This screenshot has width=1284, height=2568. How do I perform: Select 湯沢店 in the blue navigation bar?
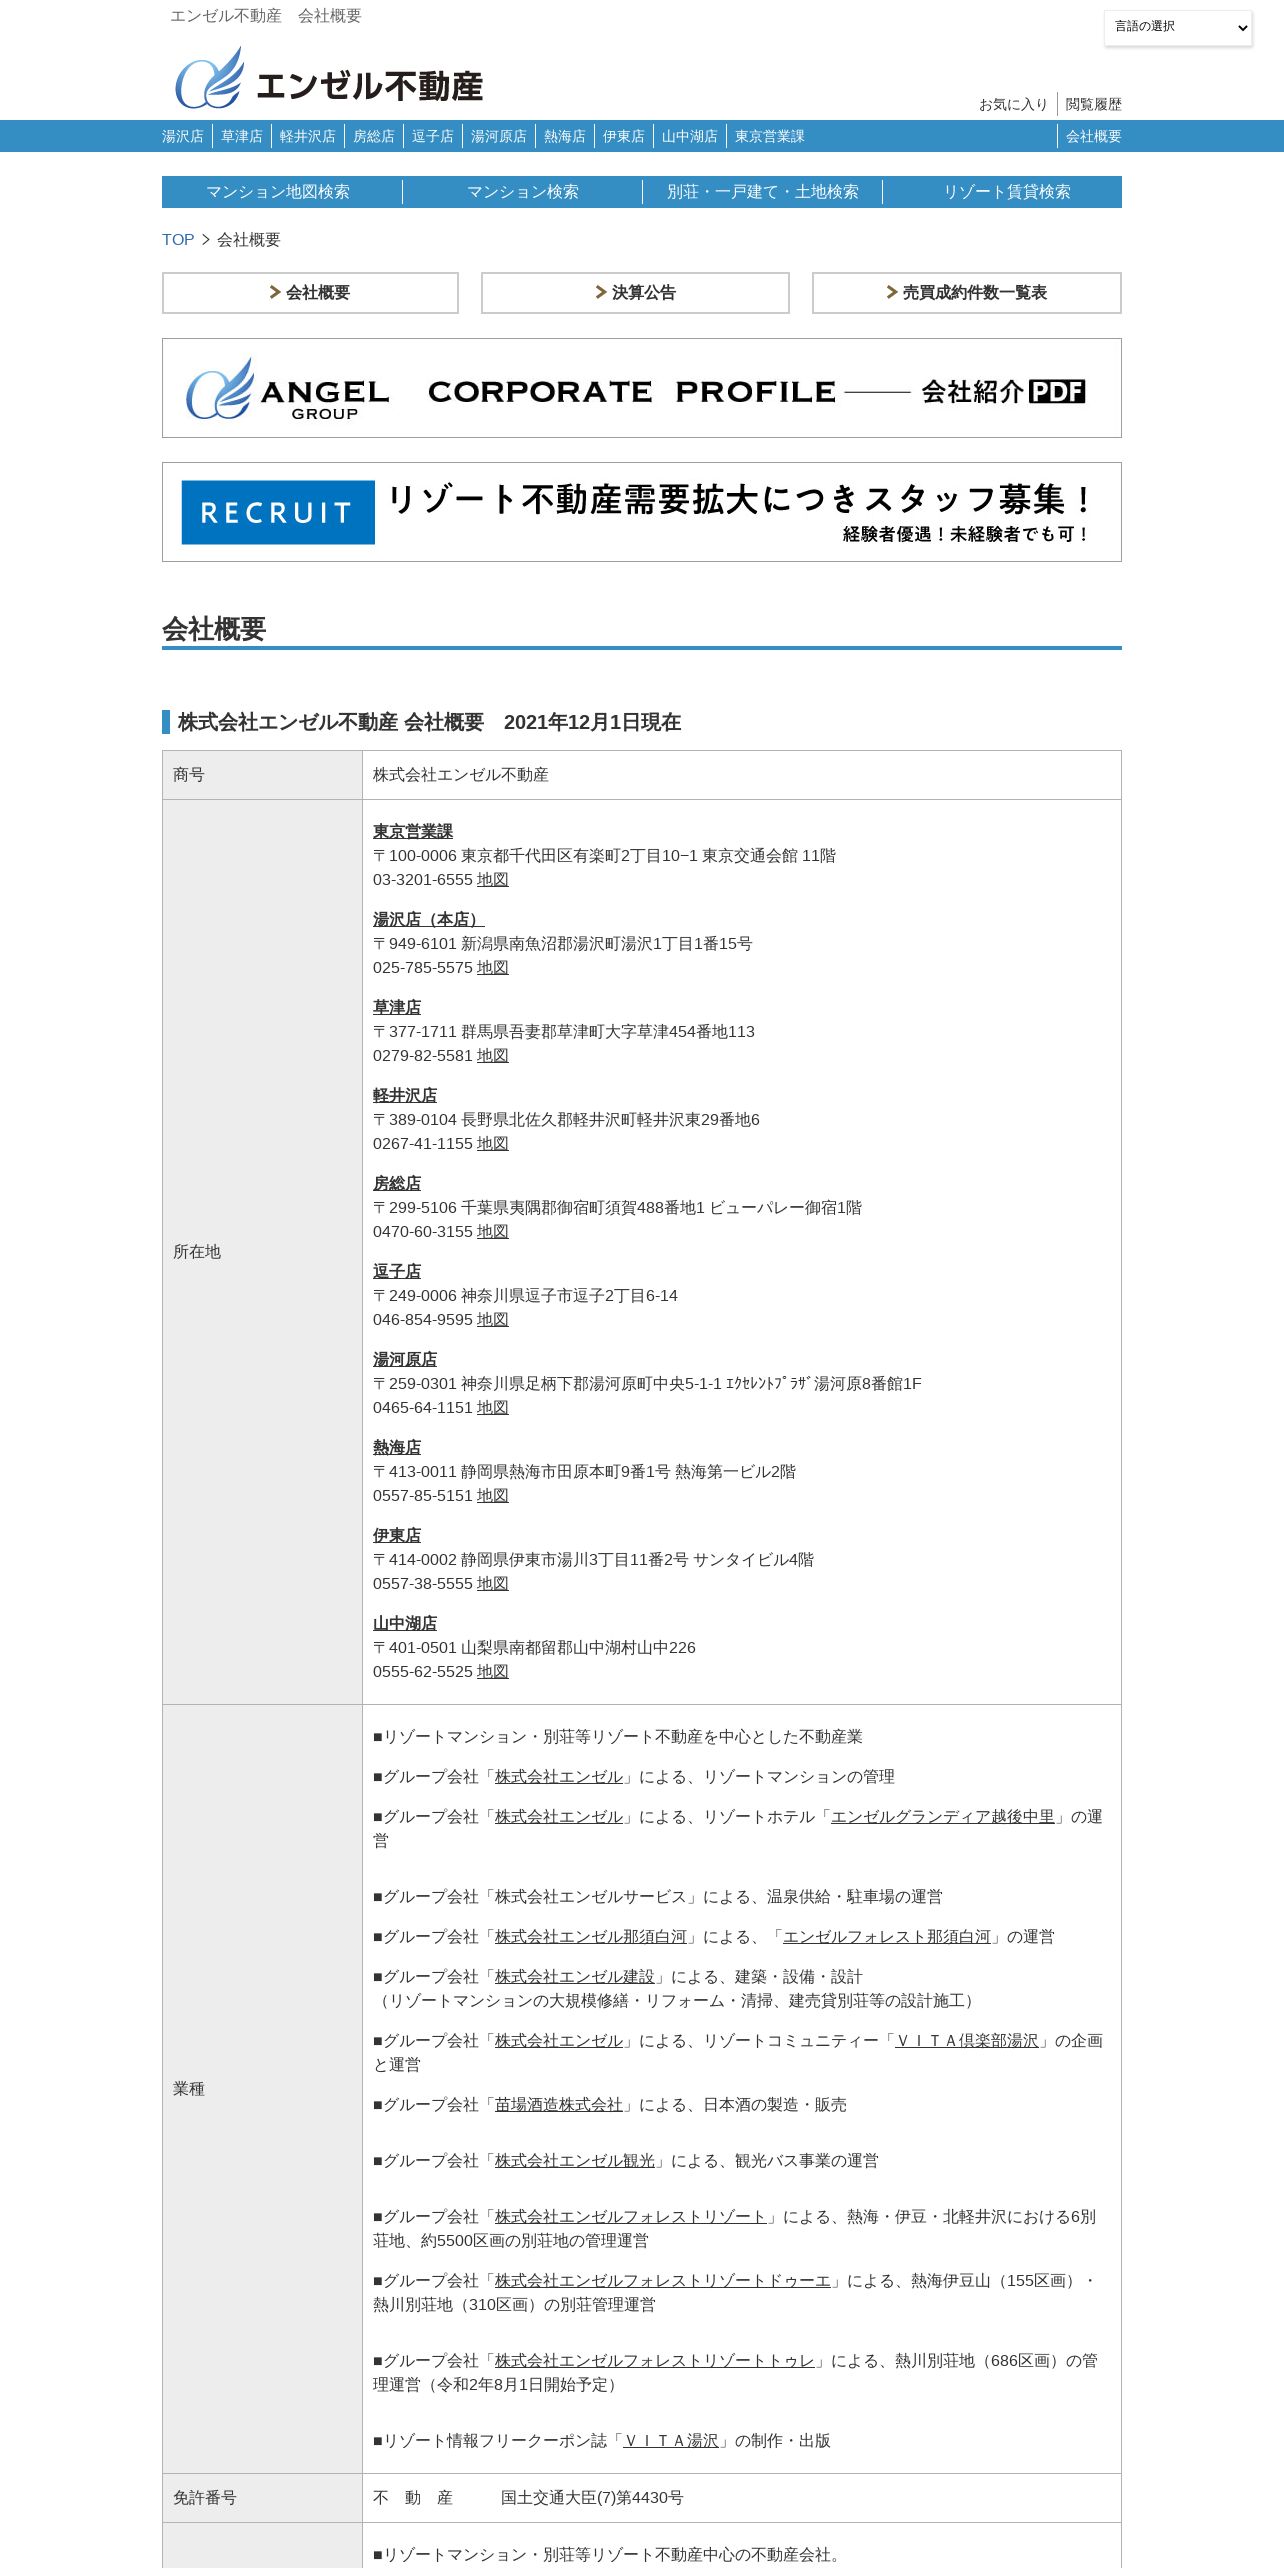(x=183, y=136)
